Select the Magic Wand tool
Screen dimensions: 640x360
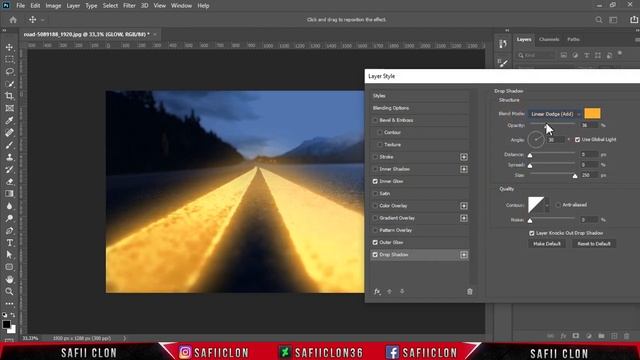[x=9, y=84]
